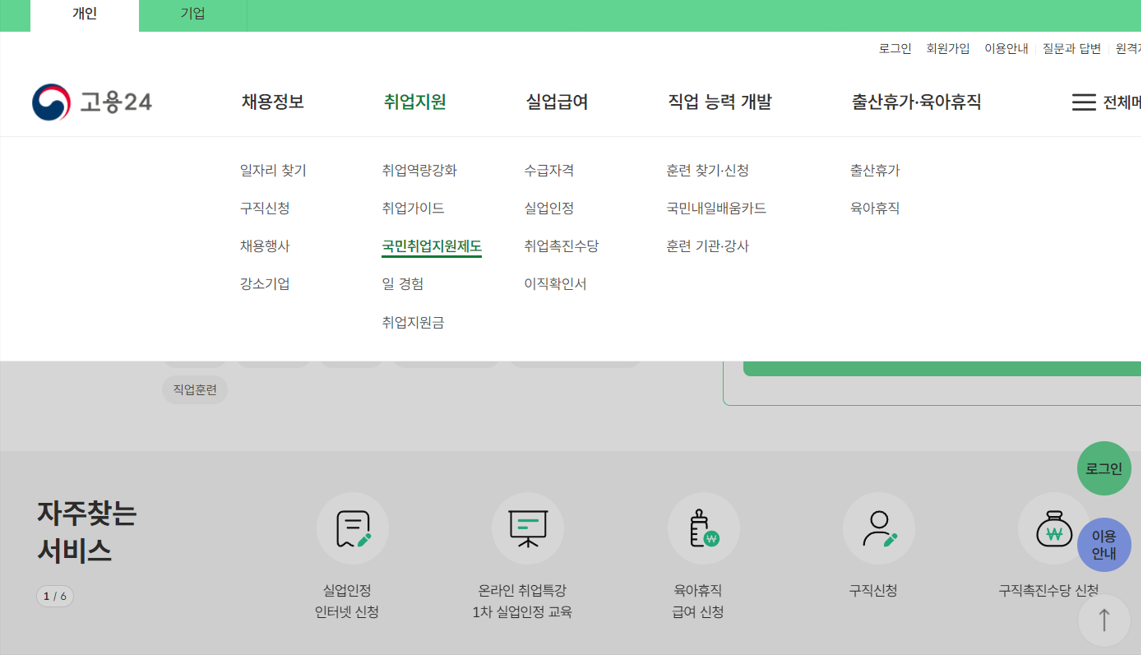Select the 구직촉진수당 신청 money bag icon

(1052, 529)
